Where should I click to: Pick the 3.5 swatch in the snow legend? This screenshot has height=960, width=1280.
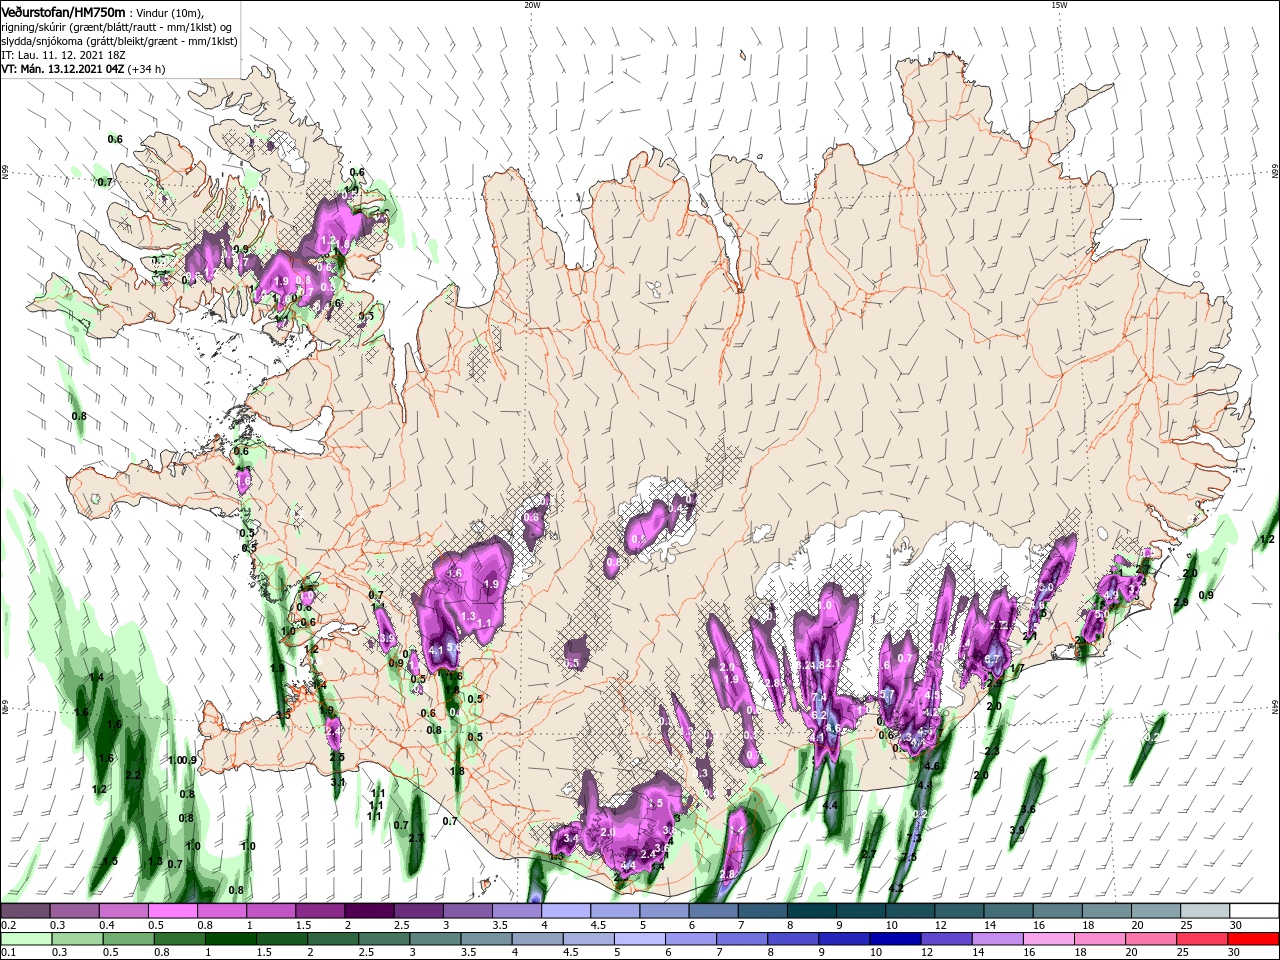[x=516, y=911]
